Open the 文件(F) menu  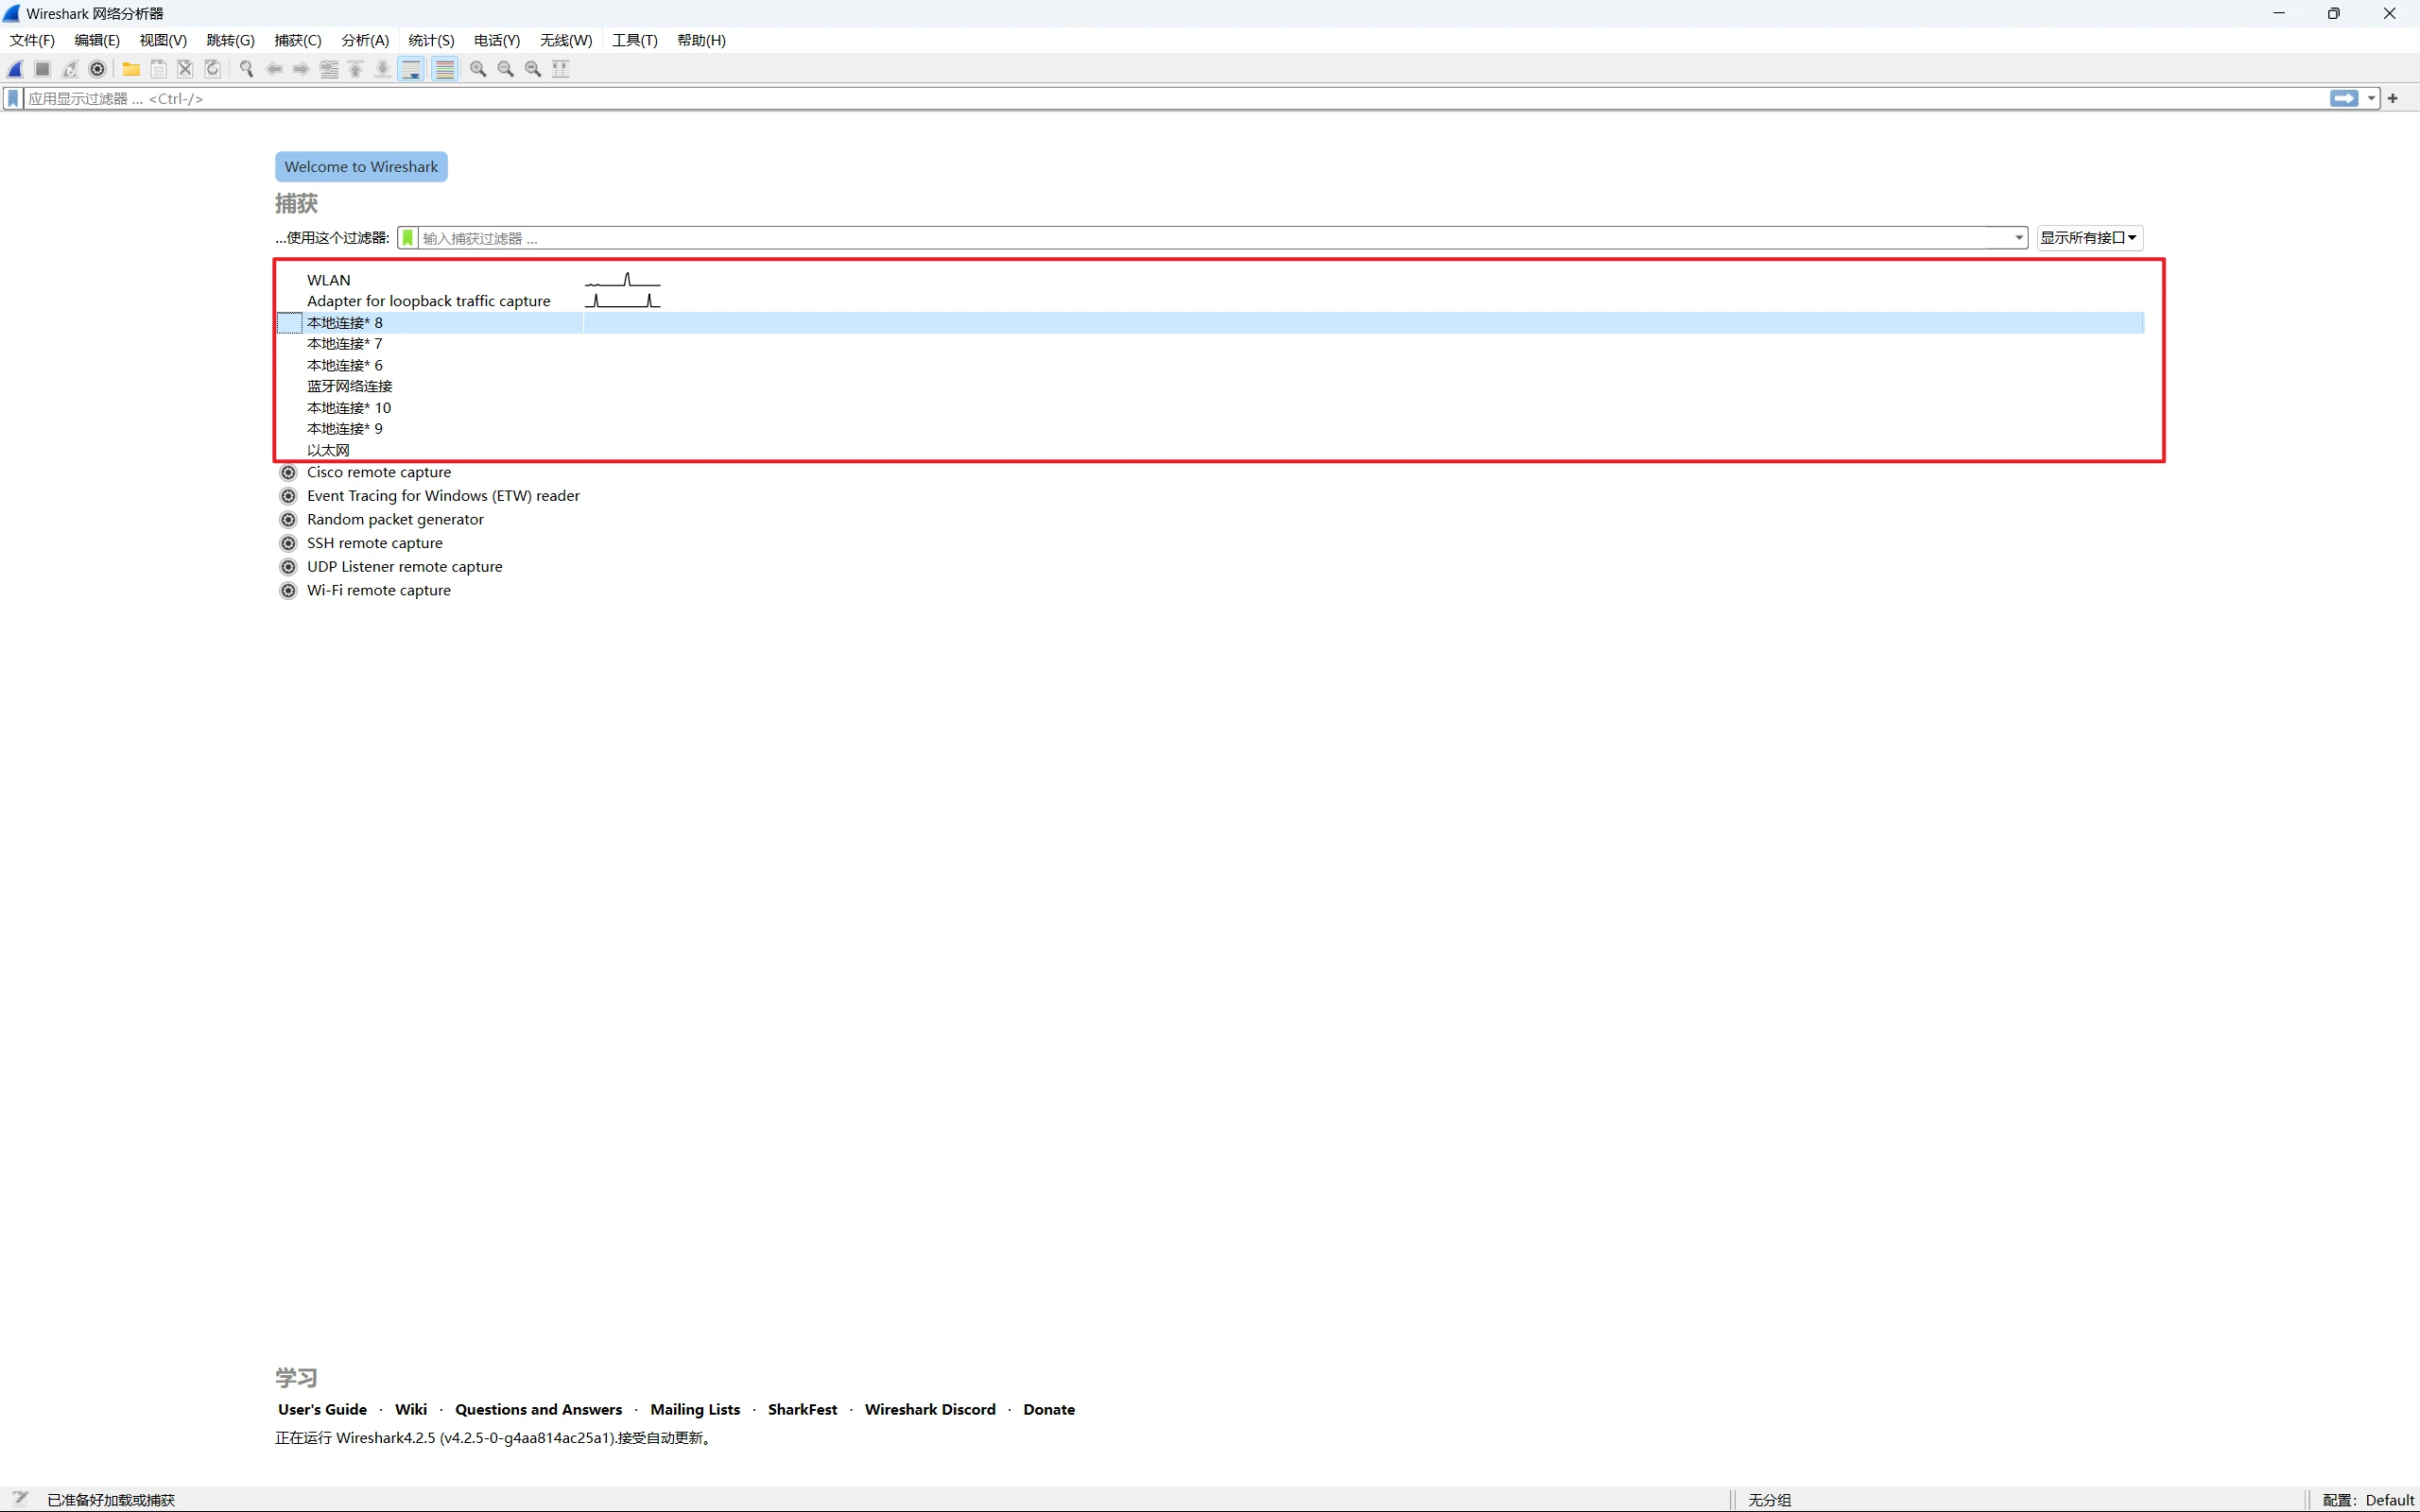tap(32, 40)
